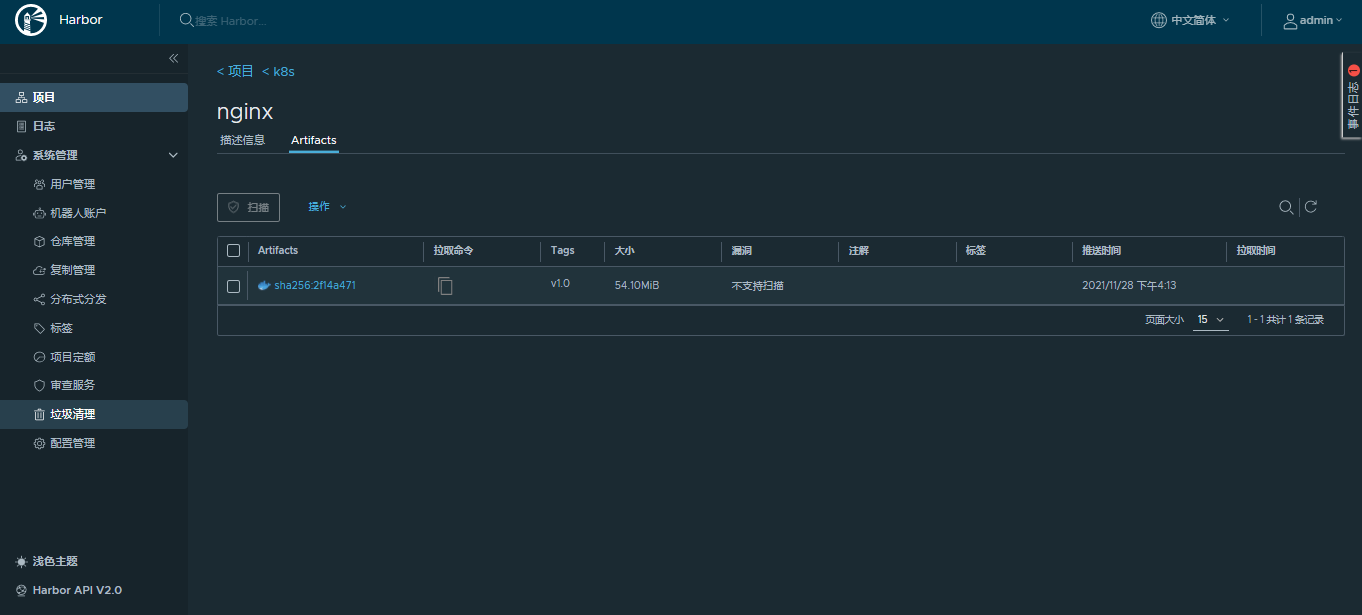
Task: Click the 仓库管理 registry cube icon
Action: [x=39, y=241]
